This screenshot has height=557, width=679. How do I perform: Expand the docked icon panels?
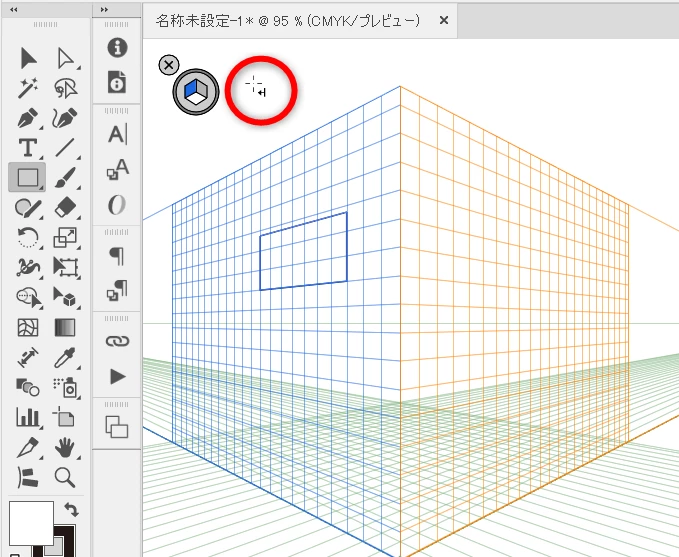[x=104, y=9]
